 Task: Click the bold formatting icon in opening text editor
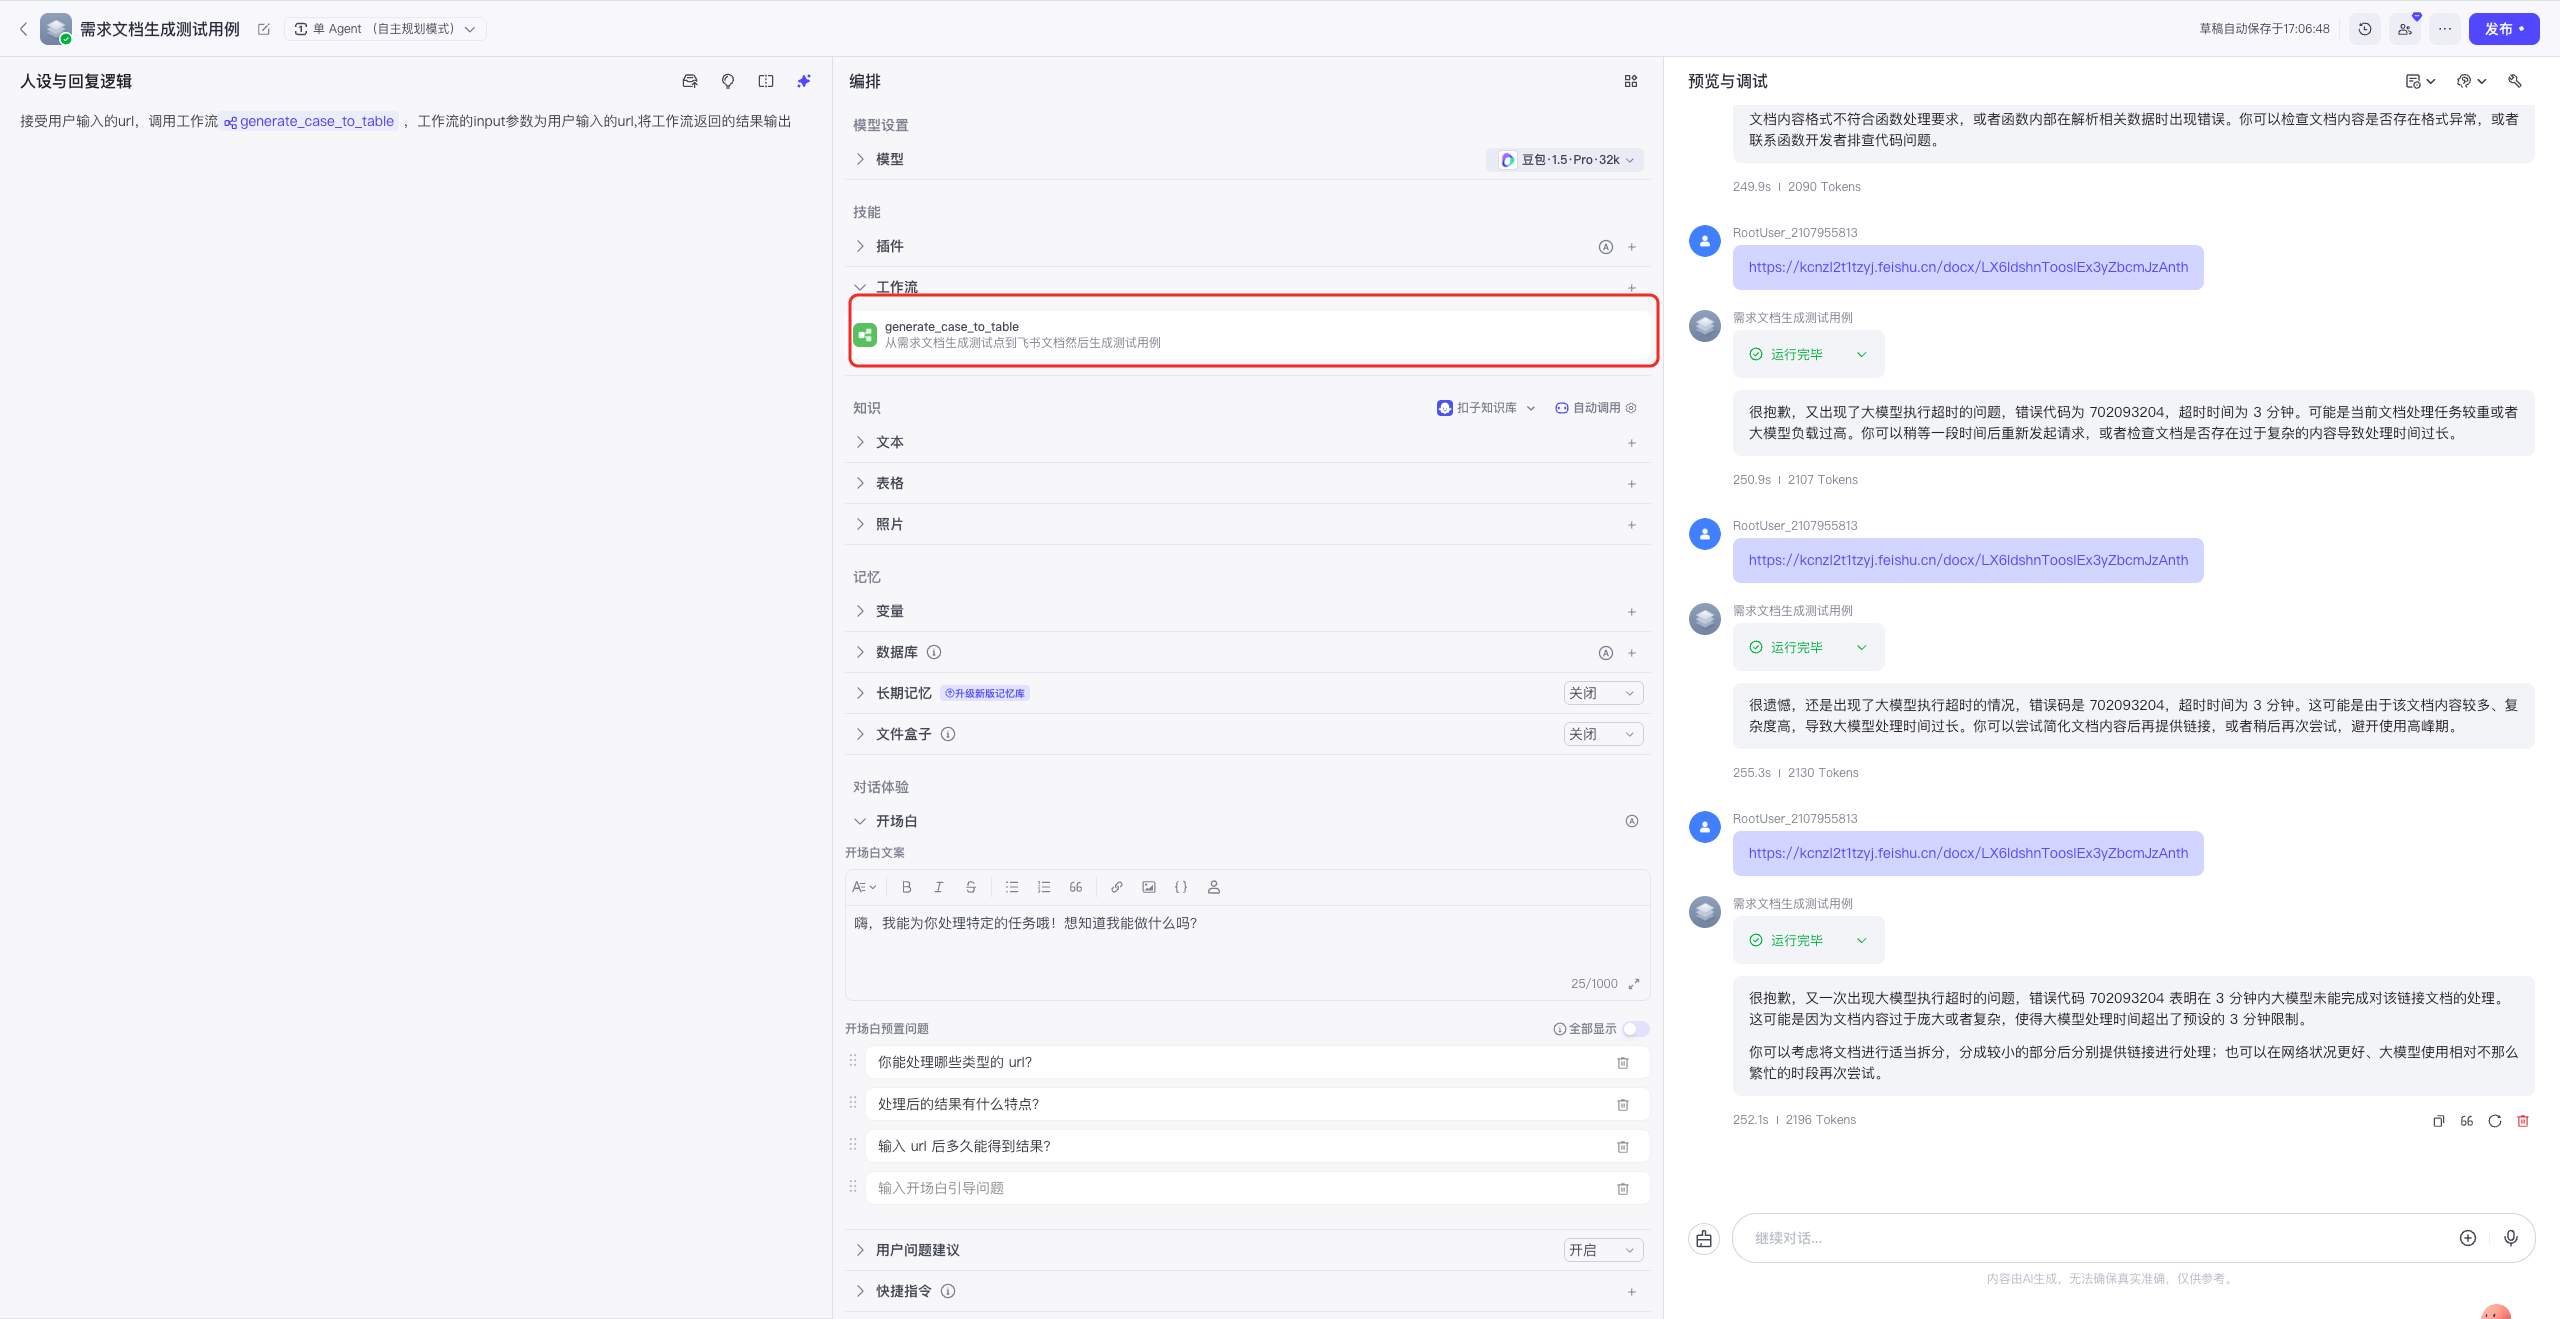click(x=906, y=887)
